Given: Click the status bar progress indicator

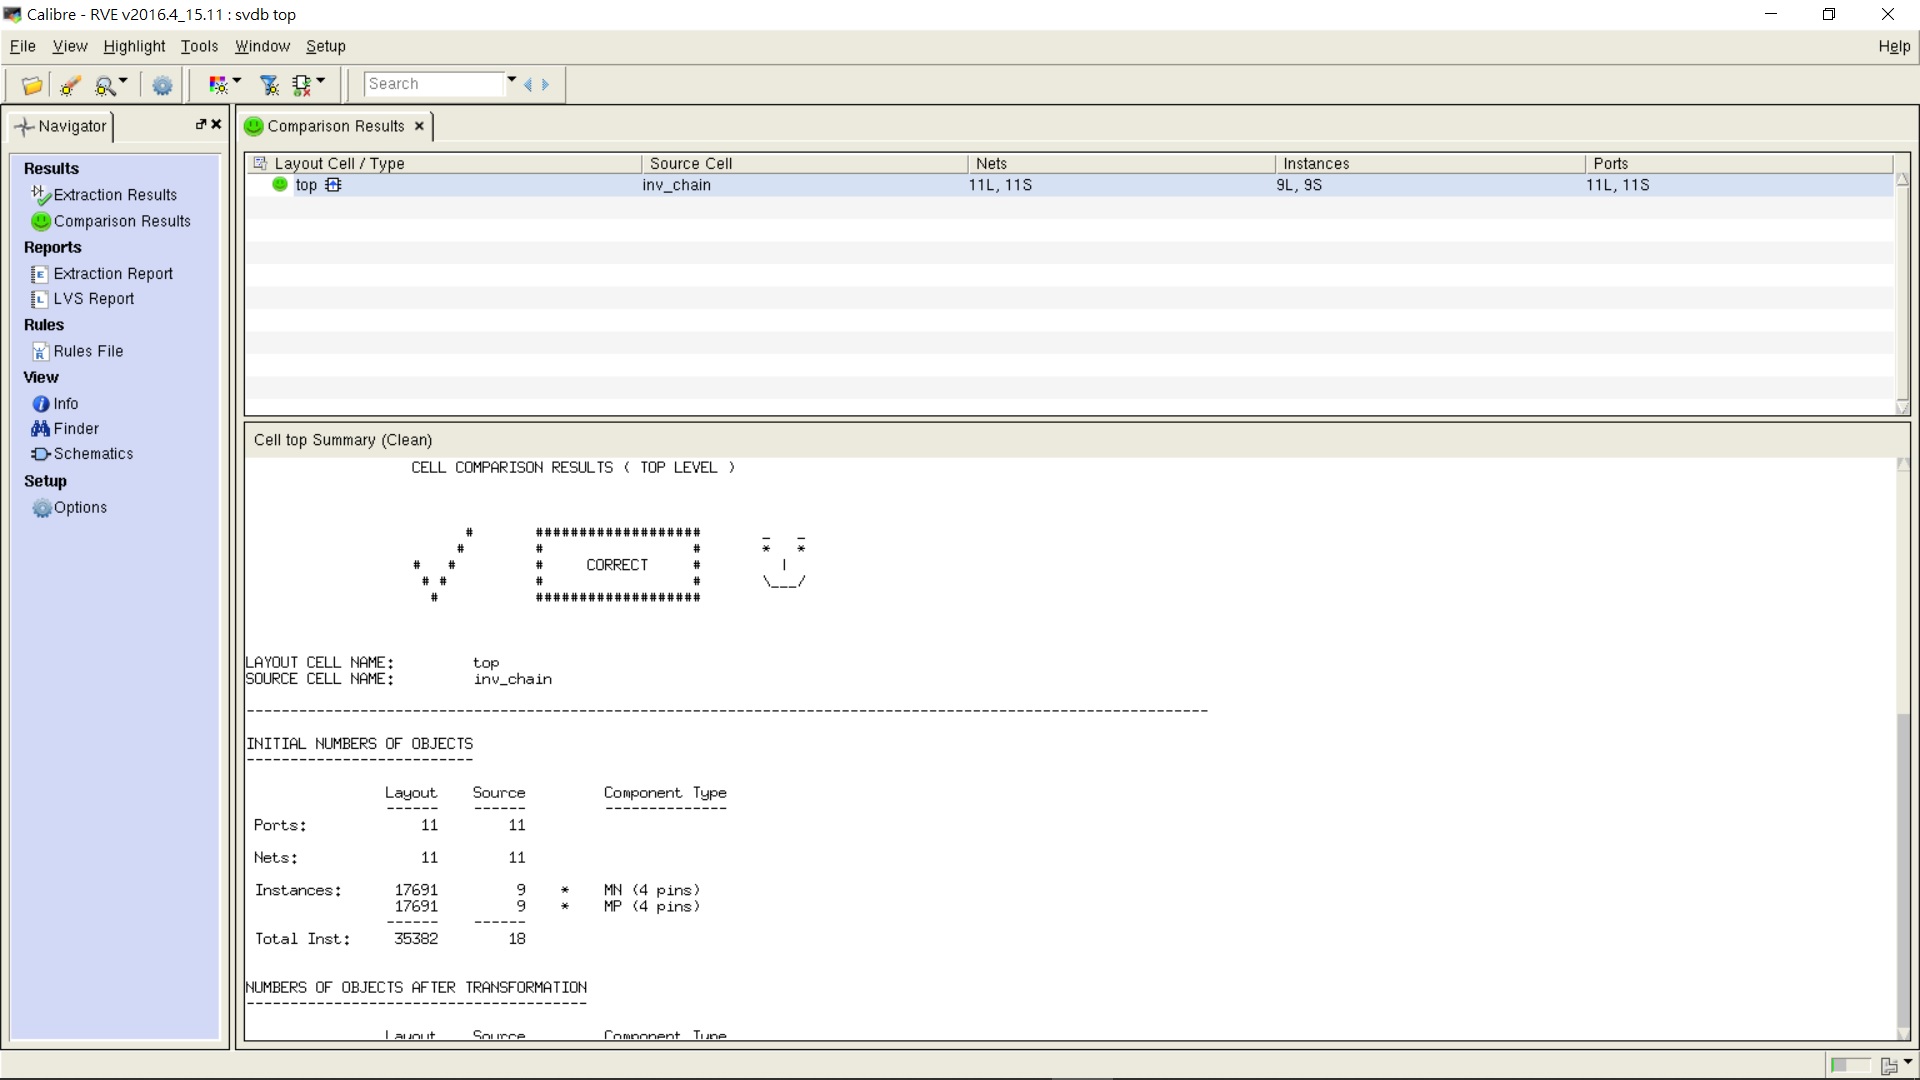Looking at the screenshot, I should pos(1850,1066).
